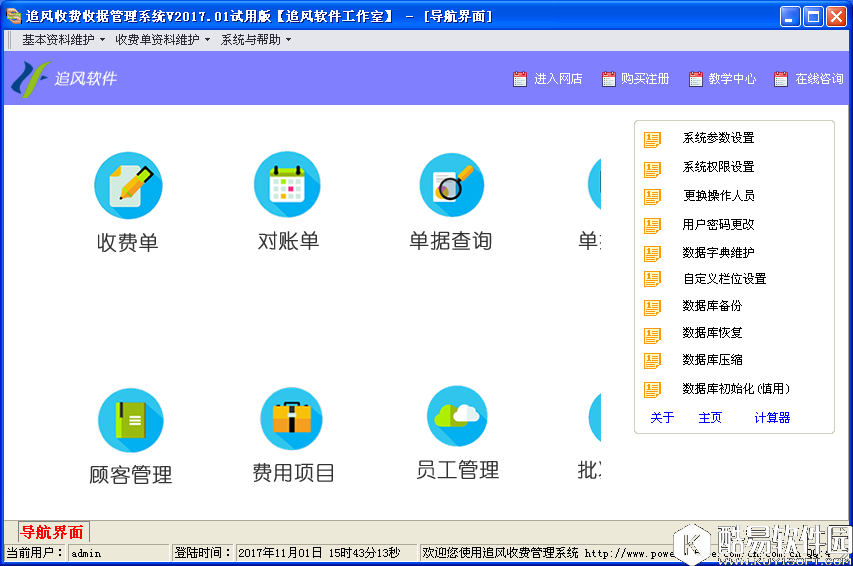The image size is (853, 566).
Task: Click the 员工管理 label
Action: [458, 470]
